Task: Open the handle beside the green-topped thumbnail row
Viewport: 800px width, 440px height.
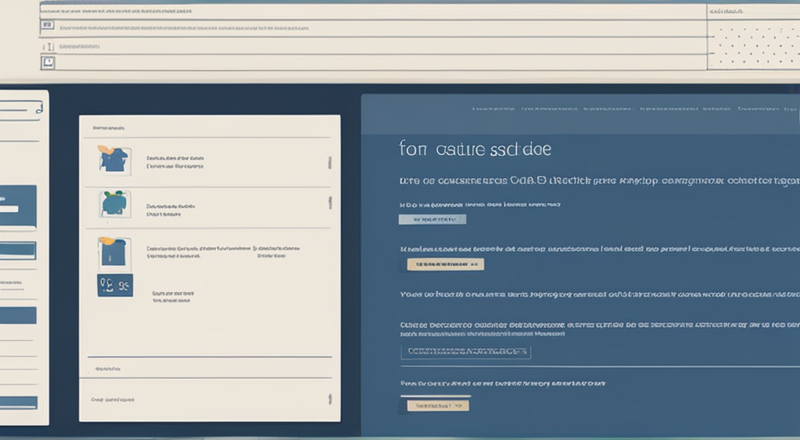Action: (x=330, y=203)
